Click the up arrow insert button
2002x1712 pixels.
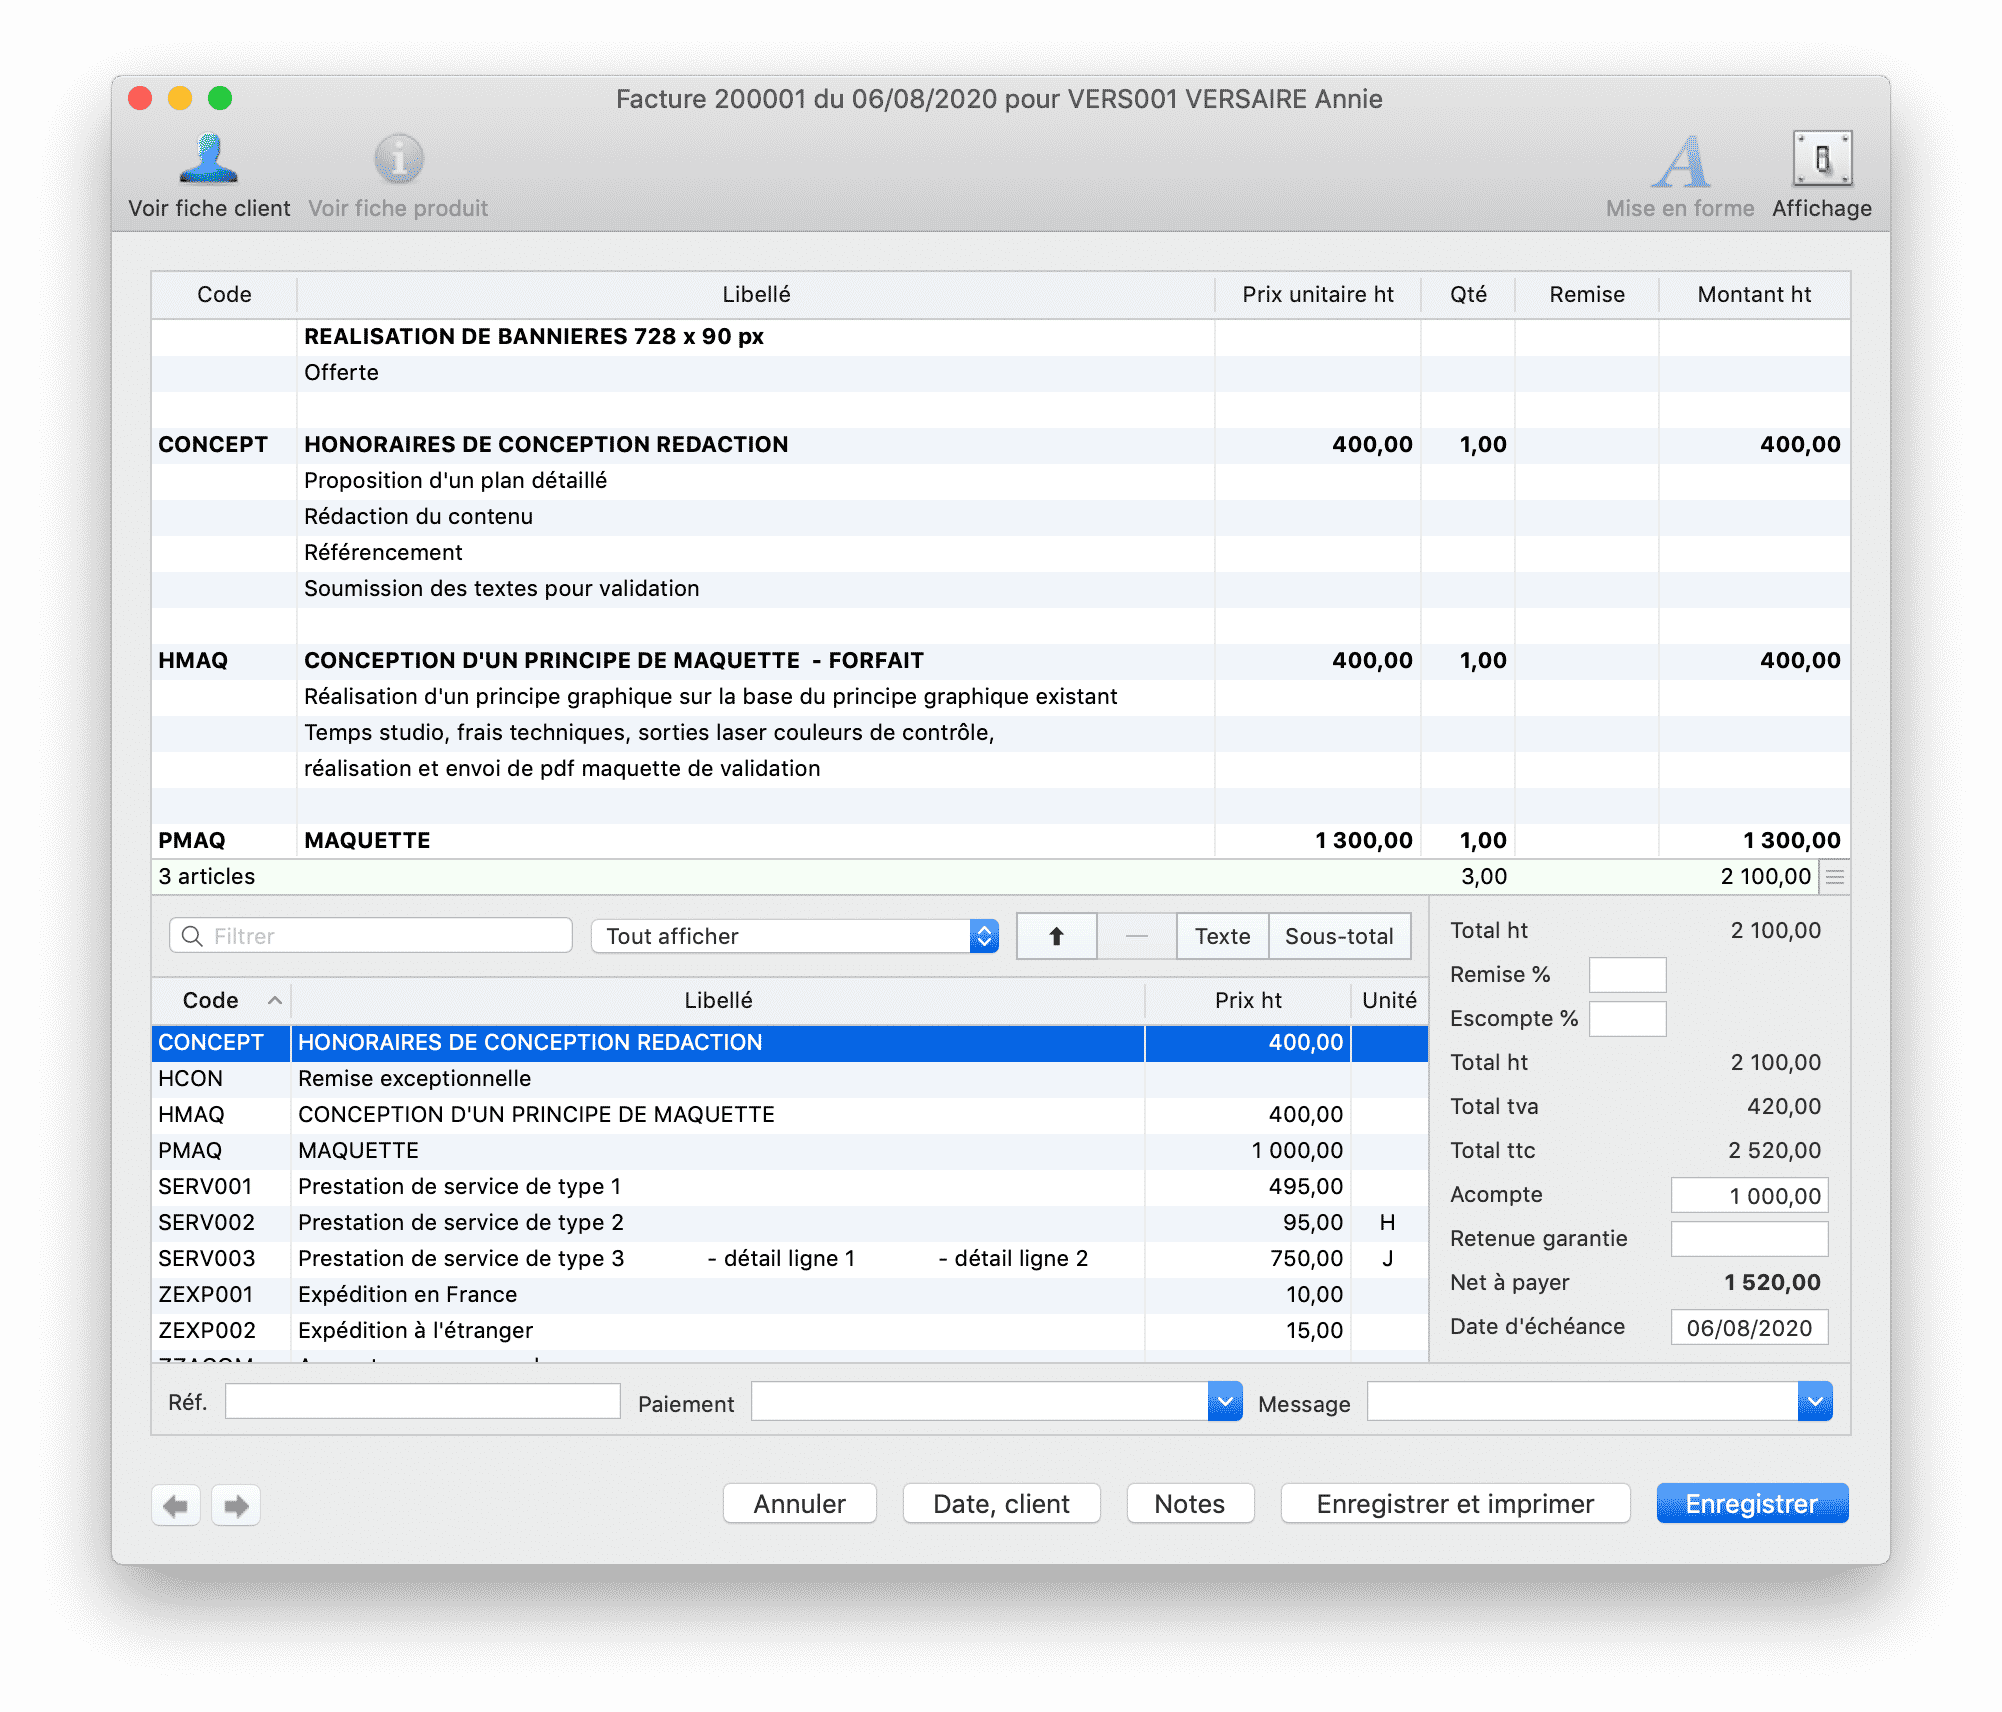point(1056,936)
